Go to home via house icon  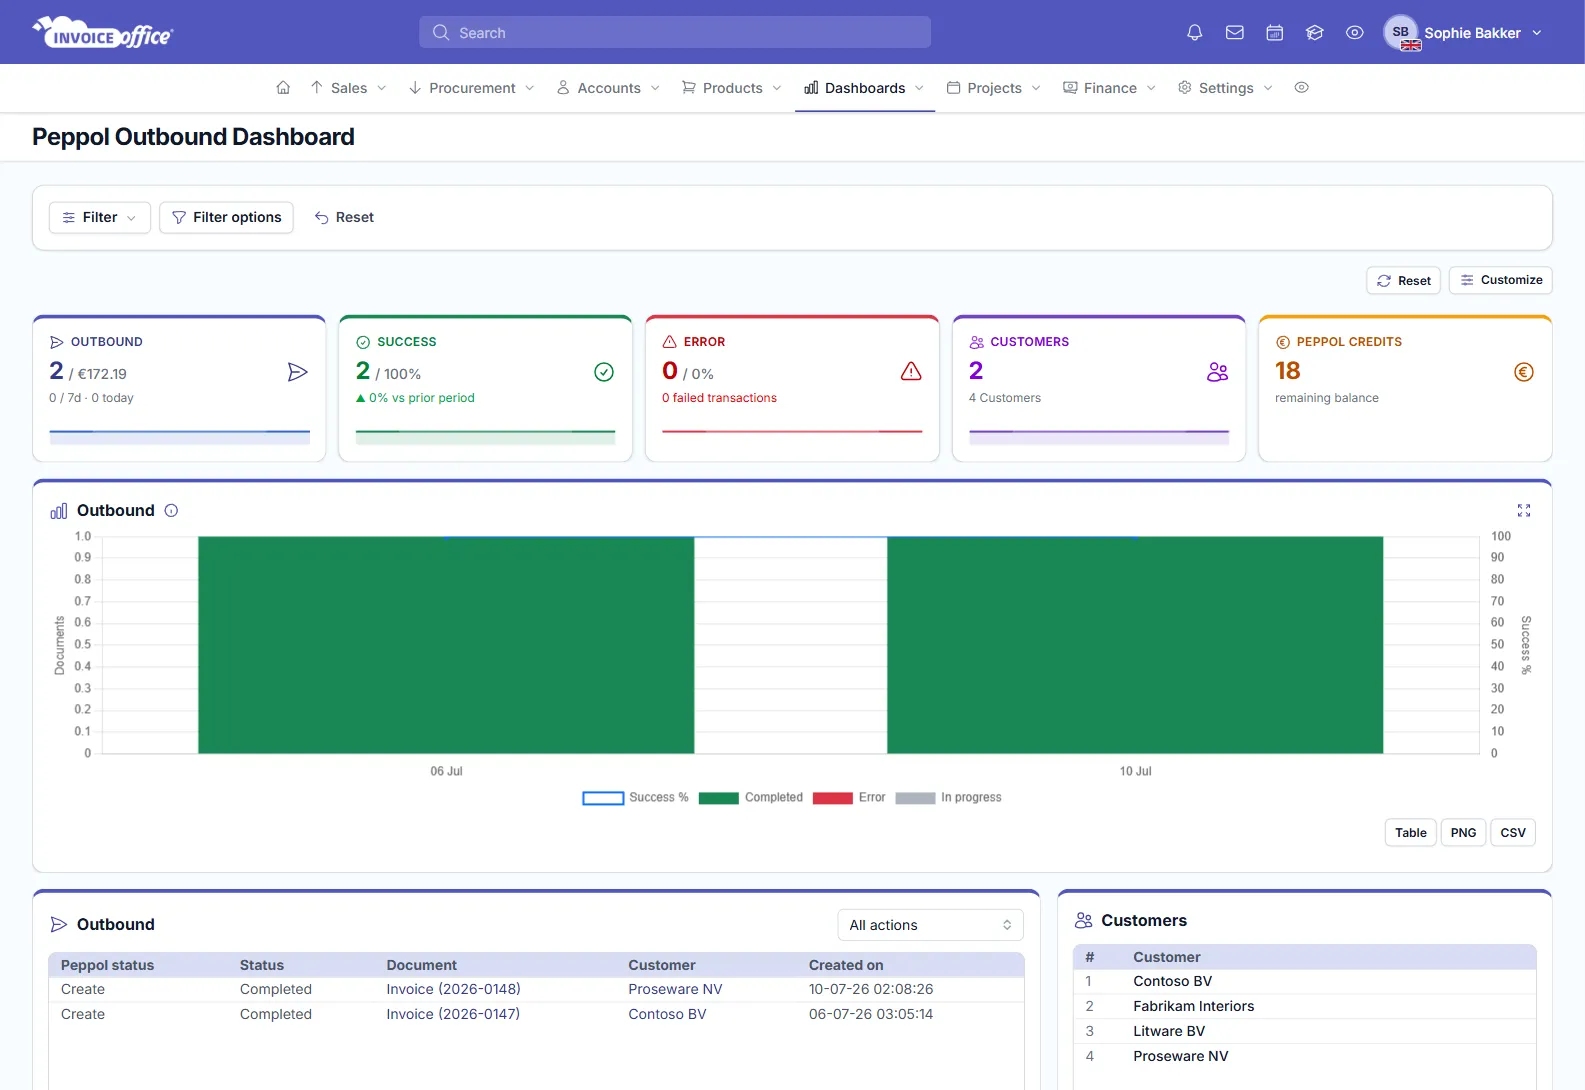(x=283, y=88)
